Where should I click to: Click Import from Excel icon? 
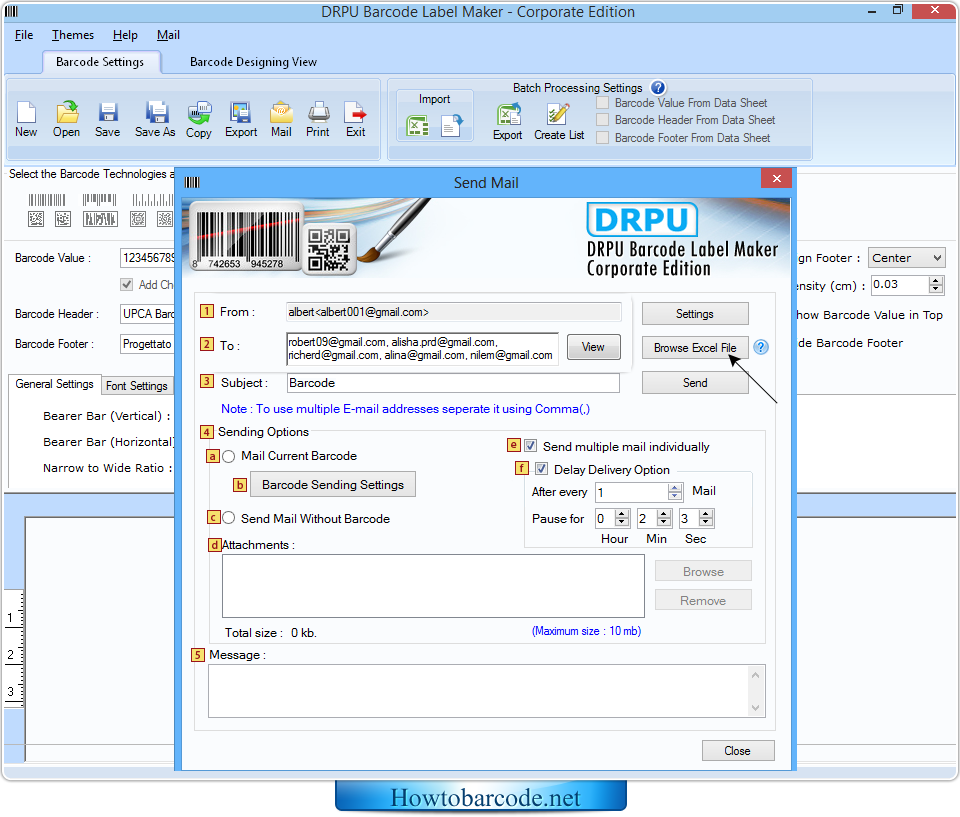[x=418, y=126]
